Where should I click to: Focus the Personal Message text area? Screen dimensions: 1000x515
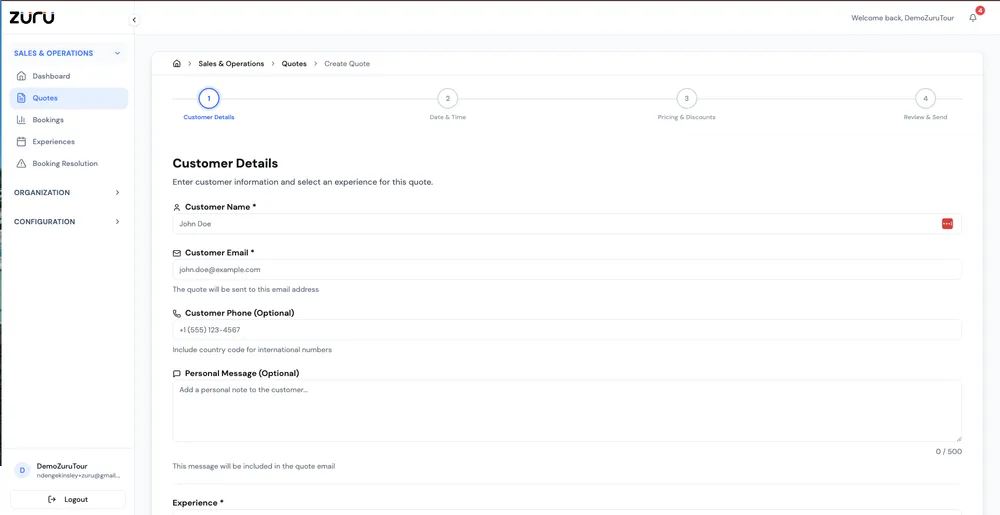click(567, 411)
